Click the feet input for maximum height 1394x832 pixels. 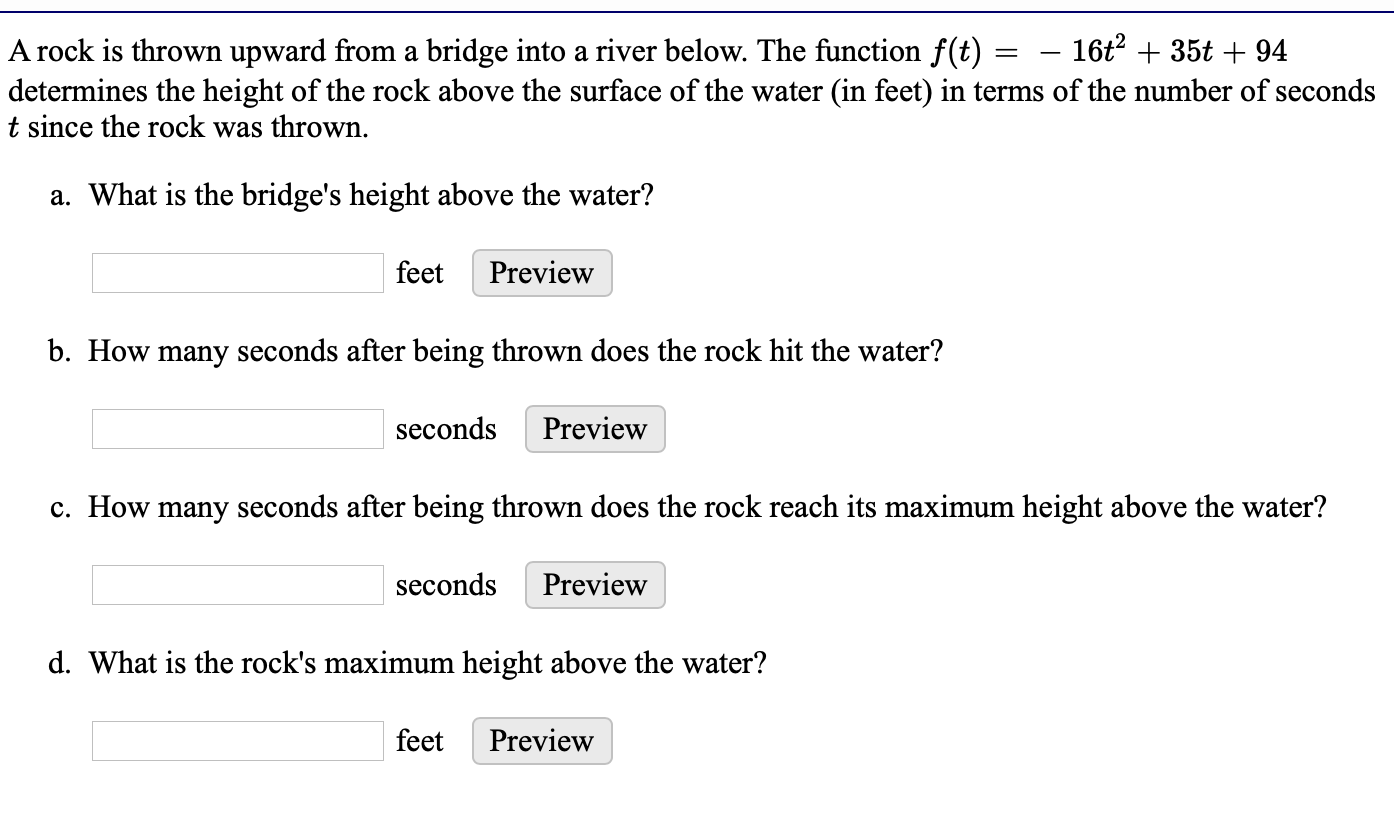pos(236,740)
